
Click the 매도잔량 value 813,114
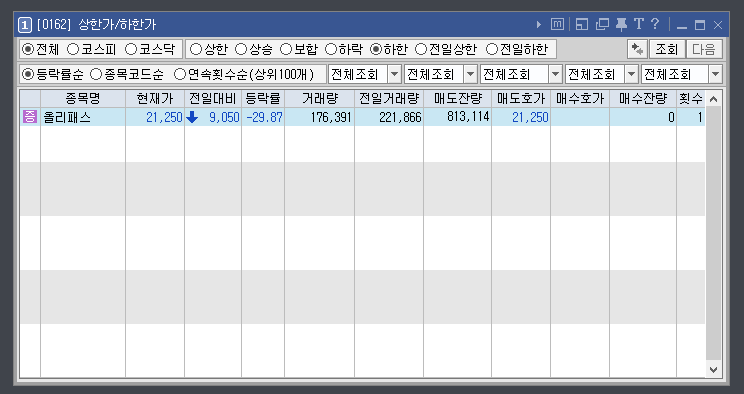pyautogui.click(x=468, y=117)
